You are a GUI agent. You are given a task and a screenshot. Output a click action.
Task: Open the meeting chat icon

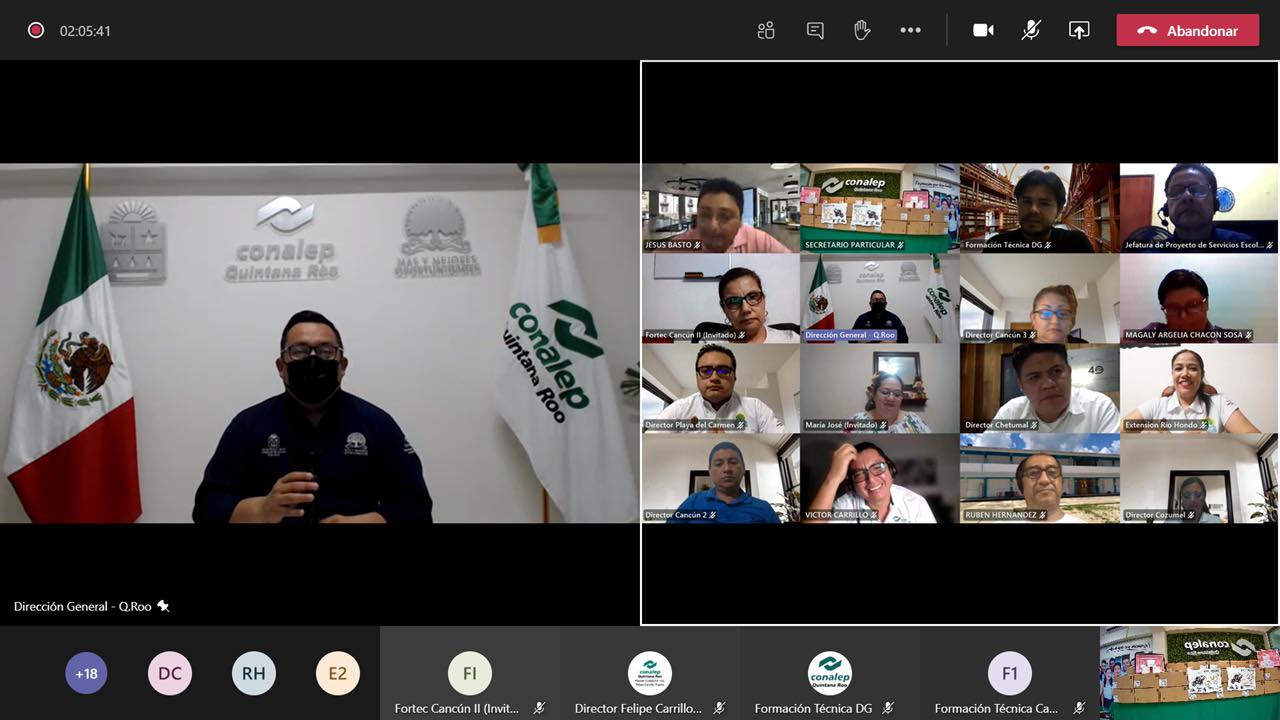click(x=815, y=30)
